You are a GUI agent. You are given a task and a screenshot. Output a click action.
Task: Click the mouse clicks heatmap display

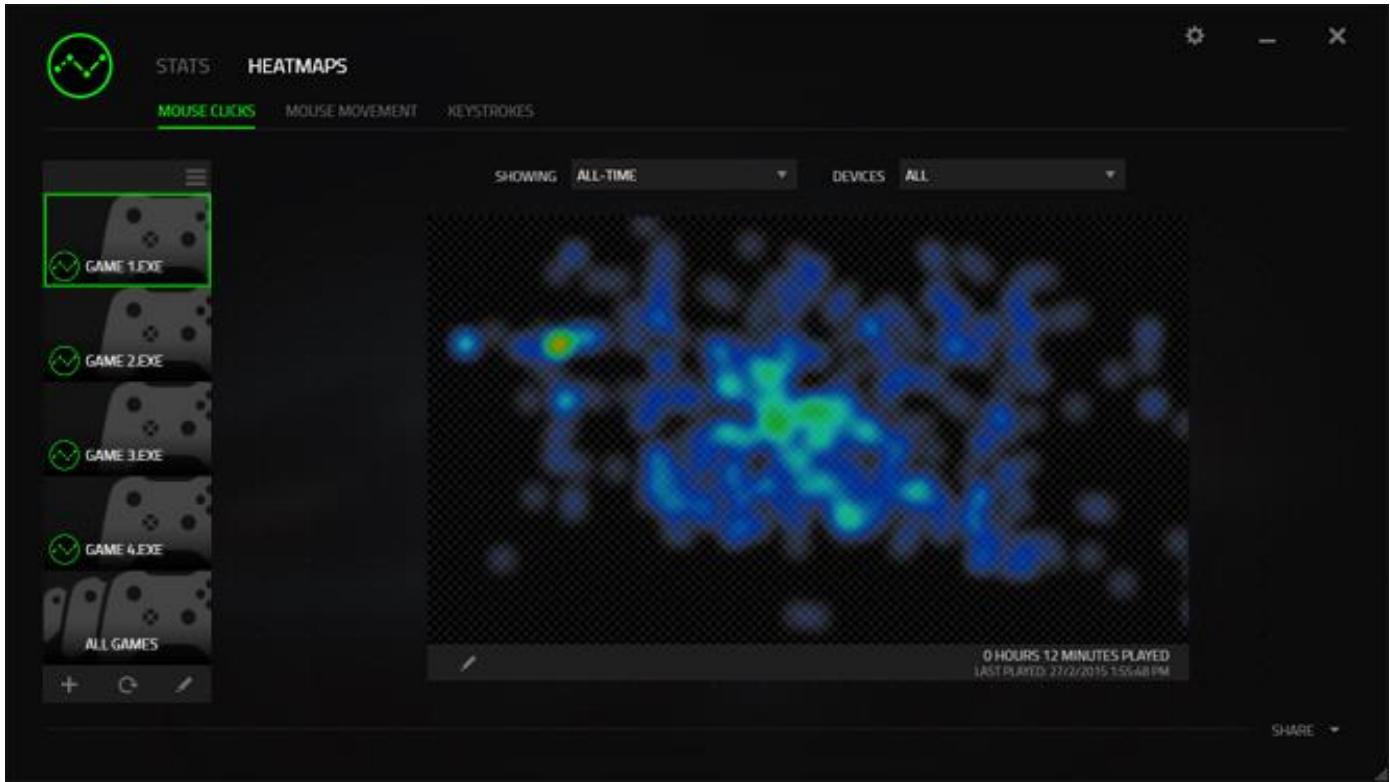click(x=808, y=428)
